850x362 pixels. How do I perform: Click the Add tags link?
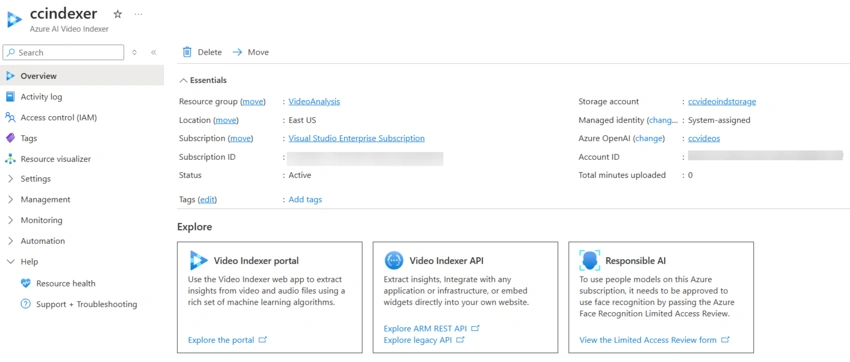point(305,199)
